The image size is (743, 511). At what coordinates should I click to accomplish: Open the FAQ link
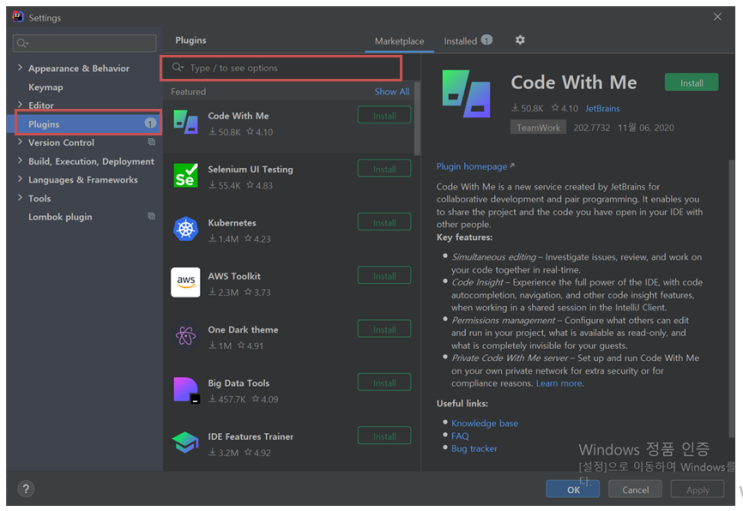(460, 436)
